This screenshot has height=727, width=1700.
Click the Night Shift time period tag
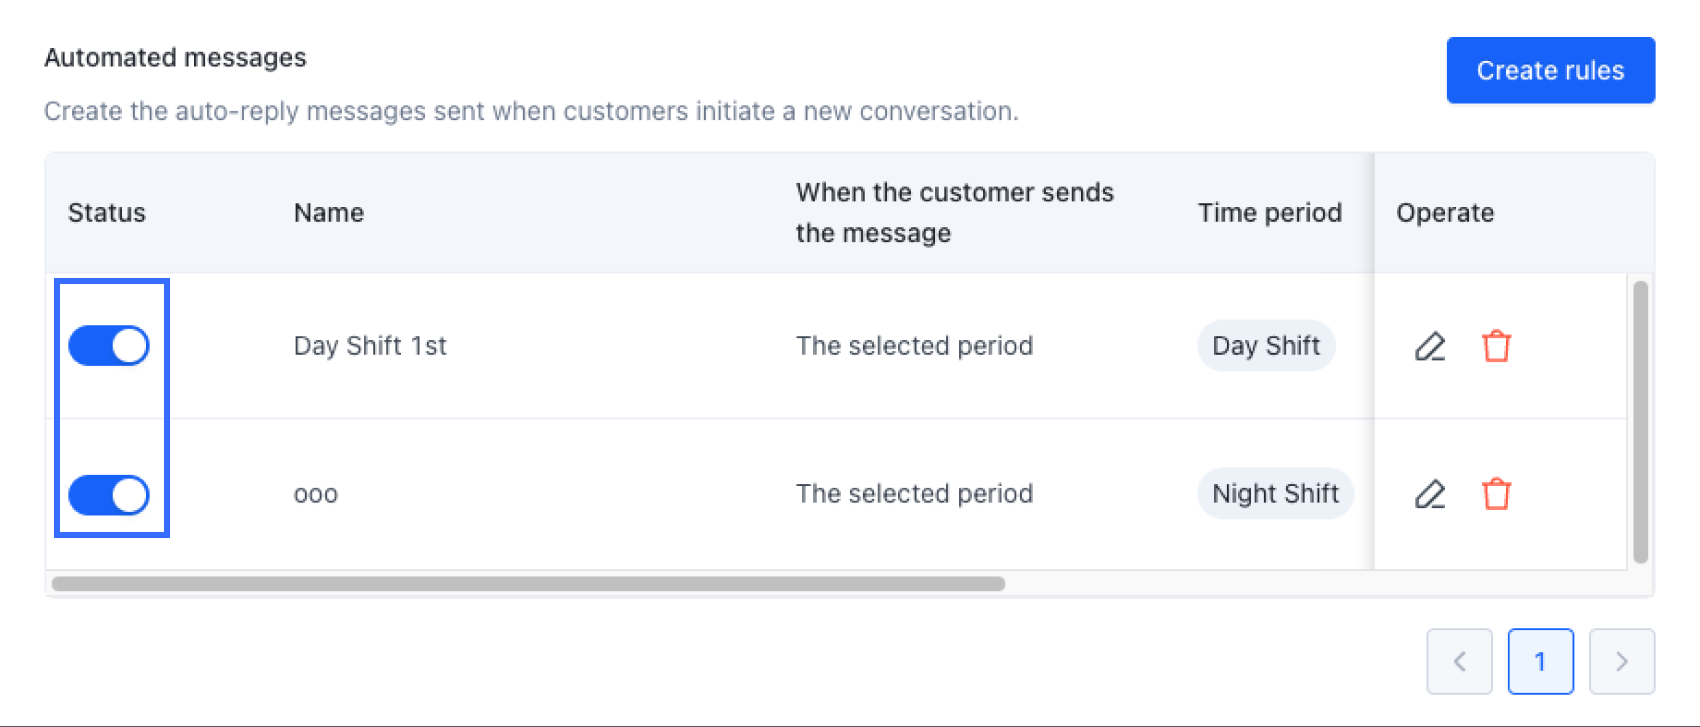(x=1275, y=494)
